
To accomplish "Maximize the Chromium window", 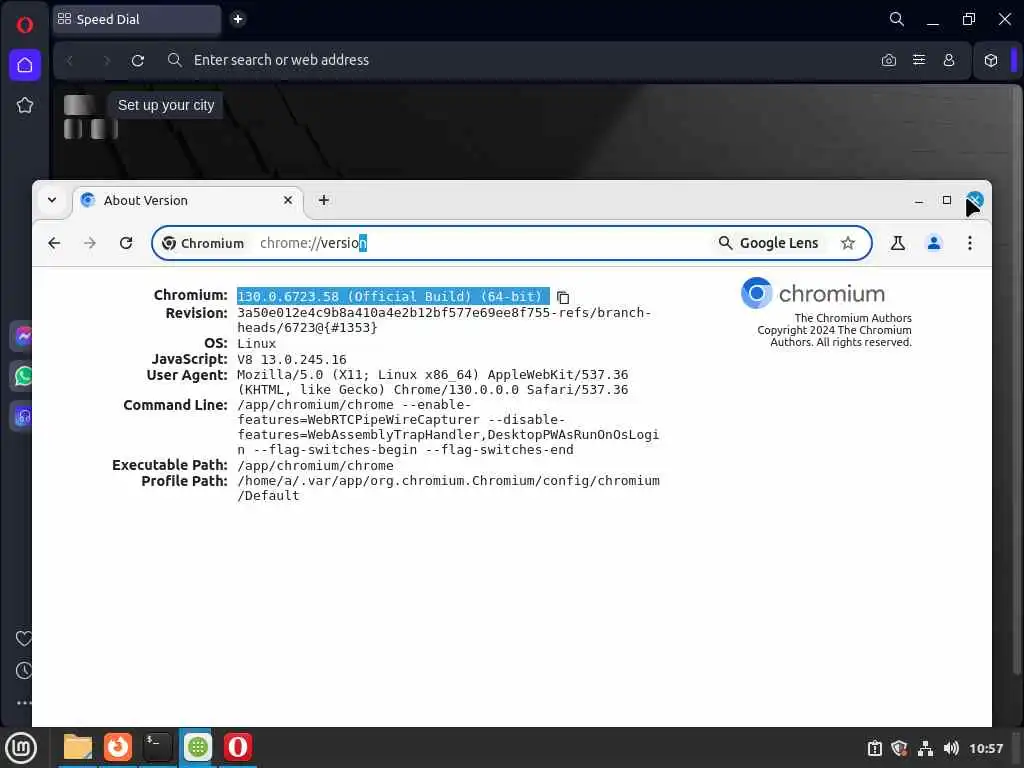I will [x=947, y=200].
